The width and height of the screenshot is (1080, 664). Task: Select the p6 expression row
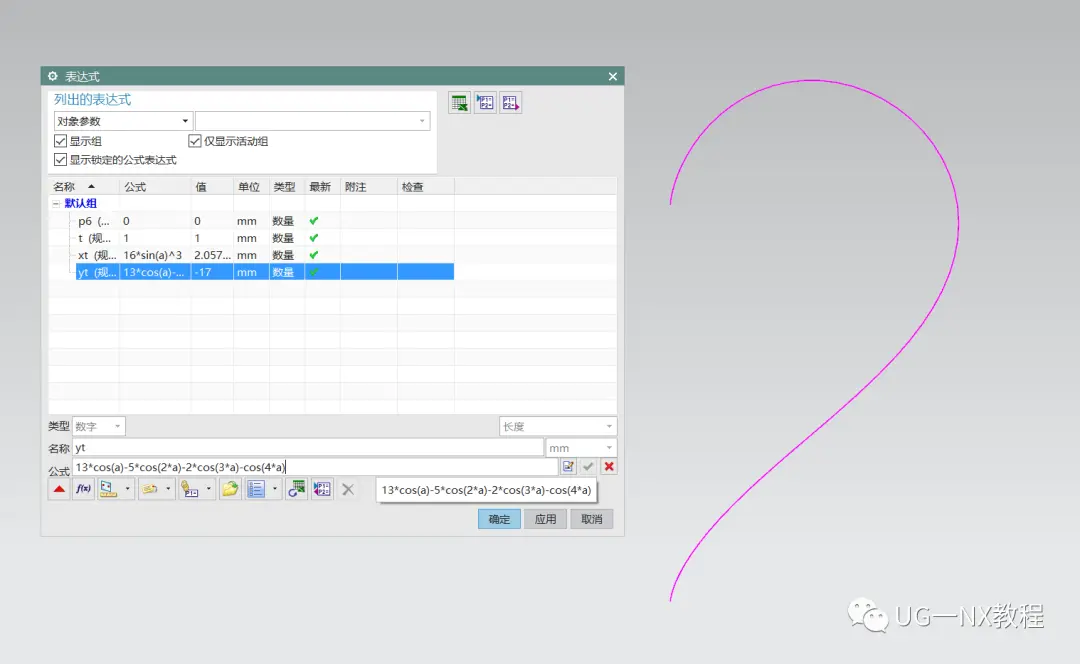tap(264, 221)
